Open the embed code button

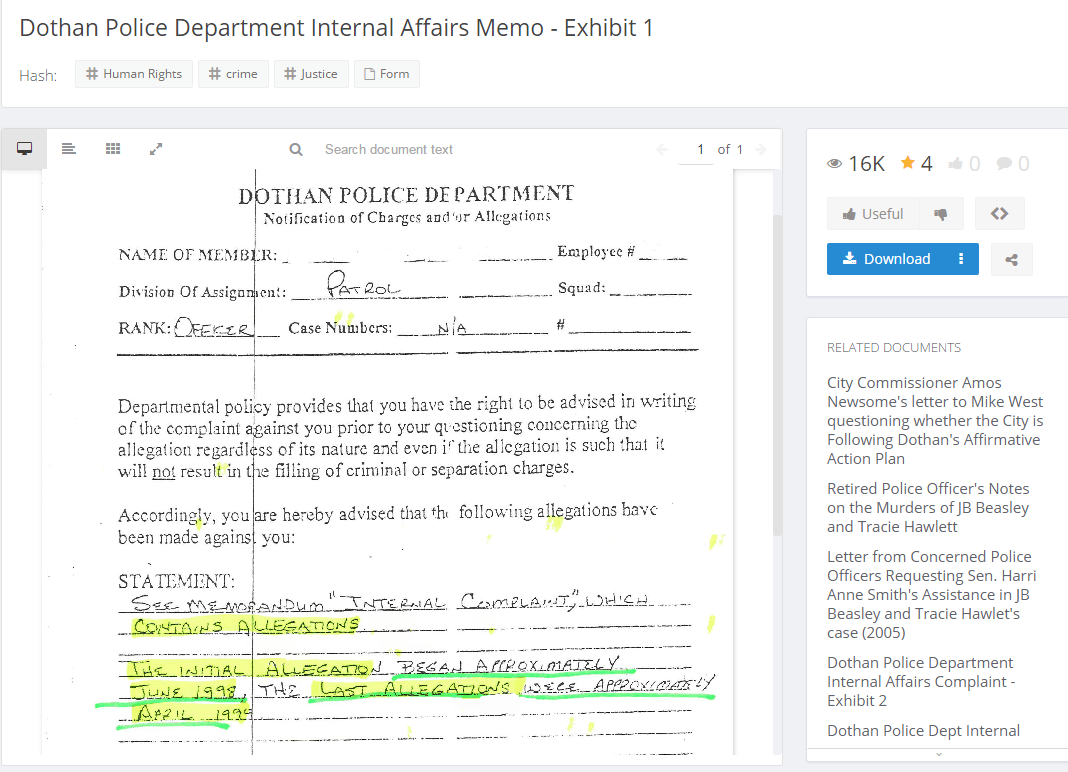(999, 214)
